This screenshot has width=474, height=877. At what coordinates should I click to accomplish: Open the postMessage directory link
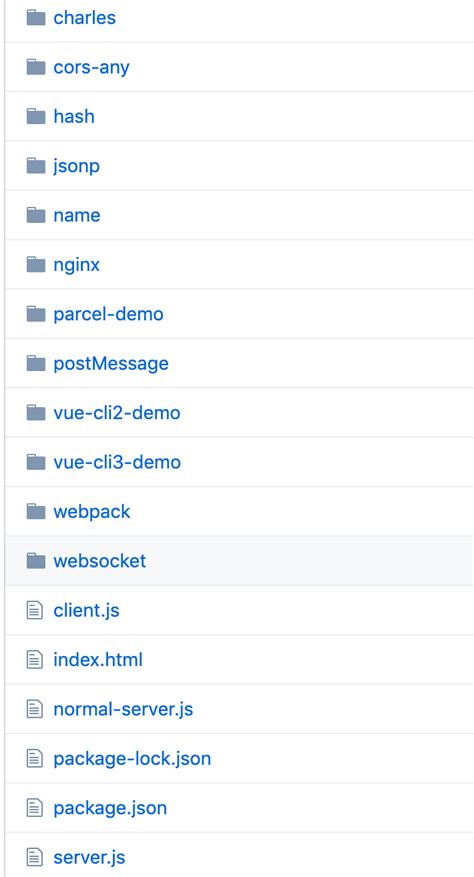click(111, 364)
